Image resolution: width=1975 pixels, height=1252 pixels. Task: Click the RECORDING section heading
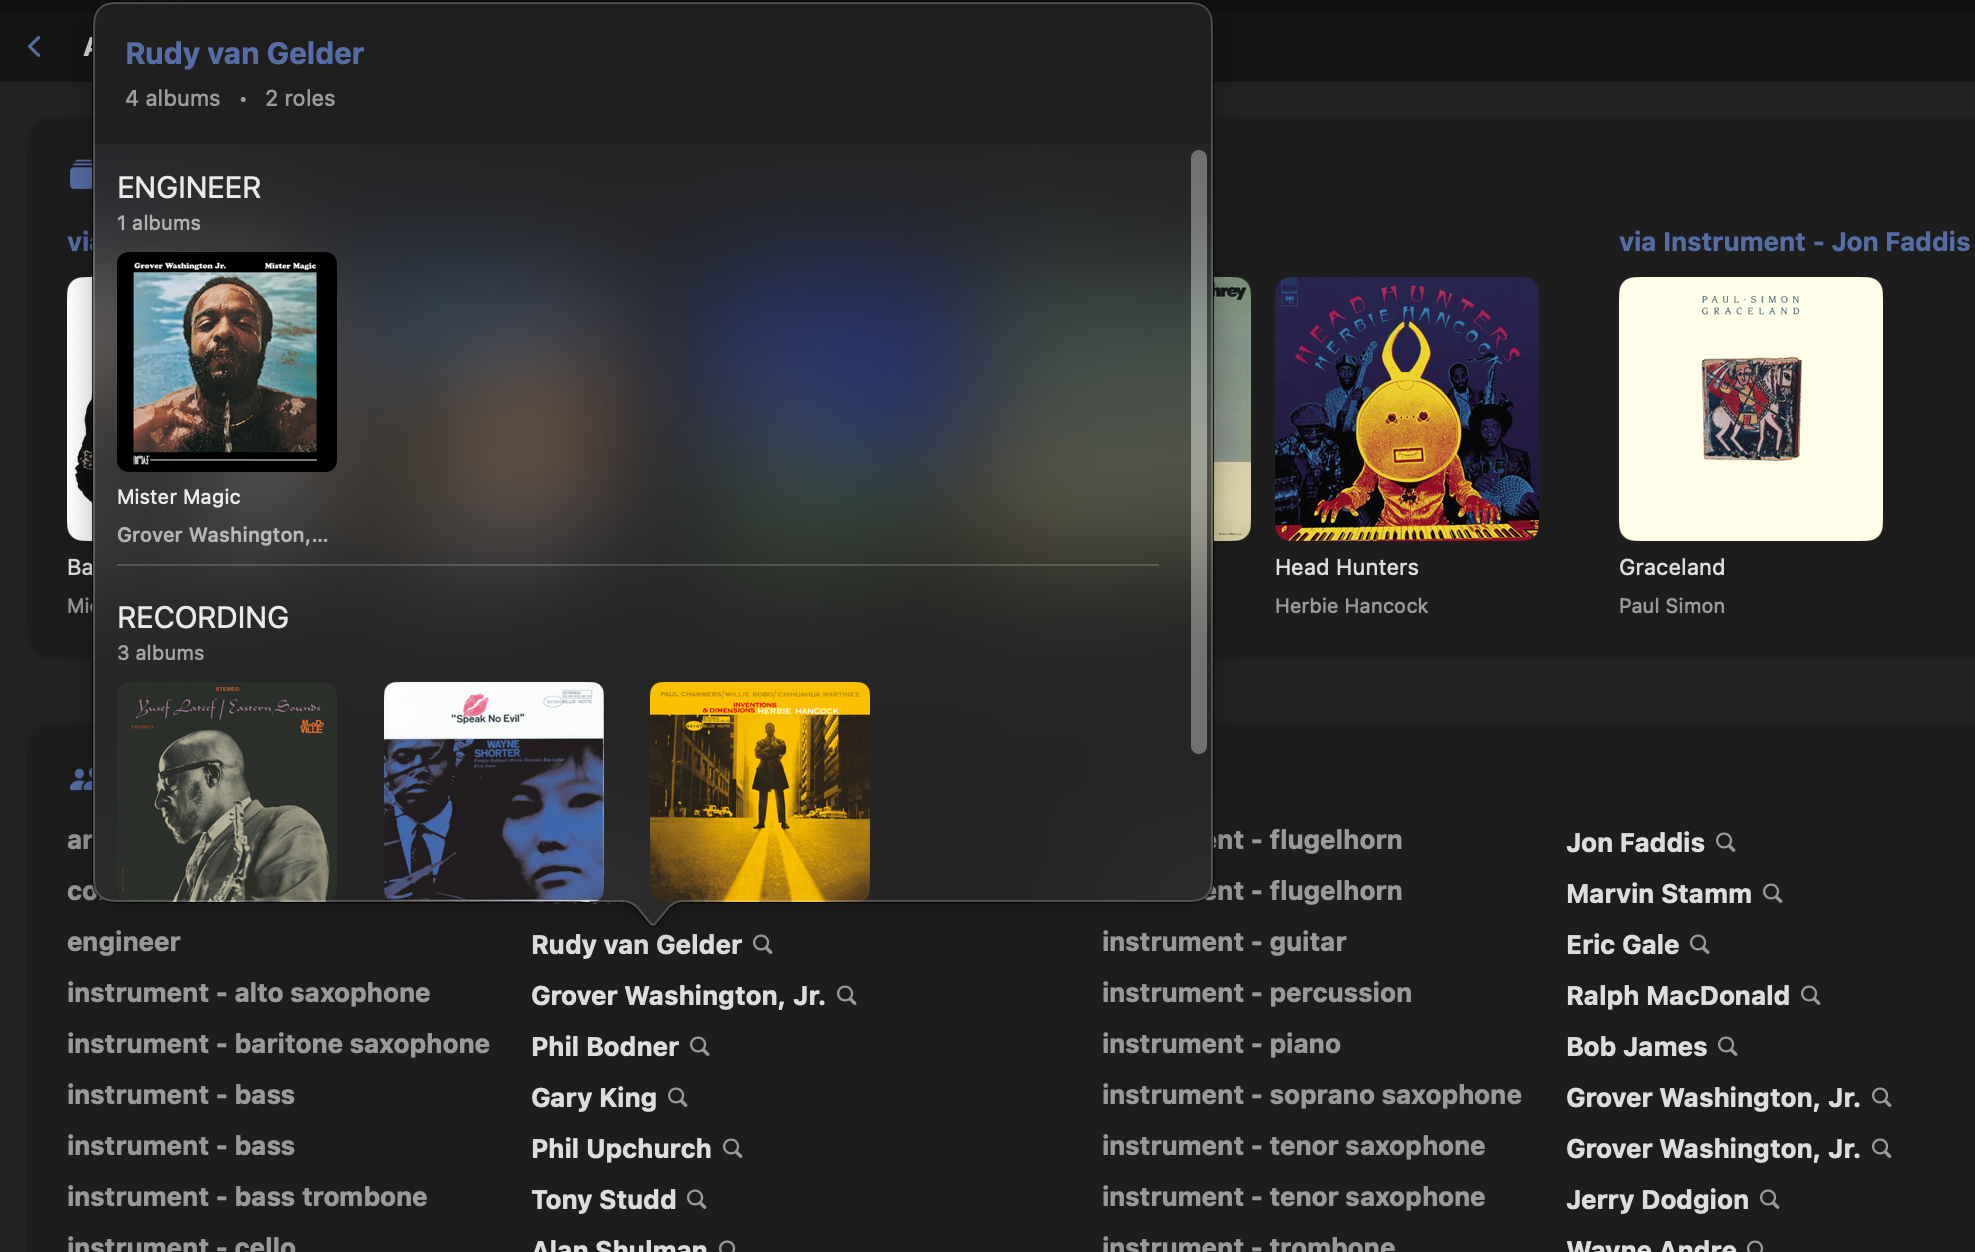point(203,617)
